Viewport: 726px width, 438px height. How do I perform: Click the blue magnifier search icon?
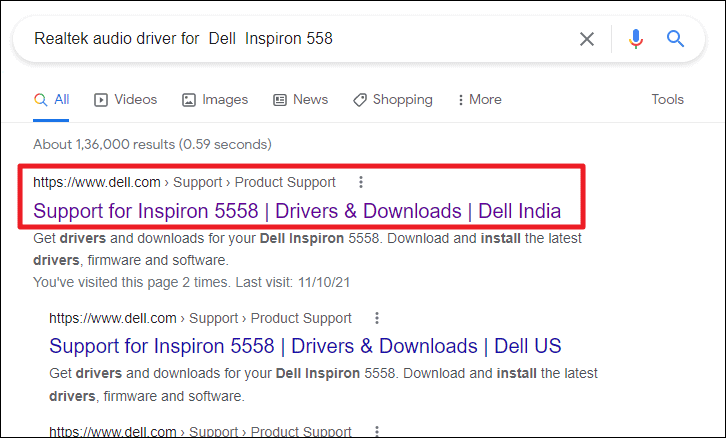pyautogui.click(x=675, y=39)
